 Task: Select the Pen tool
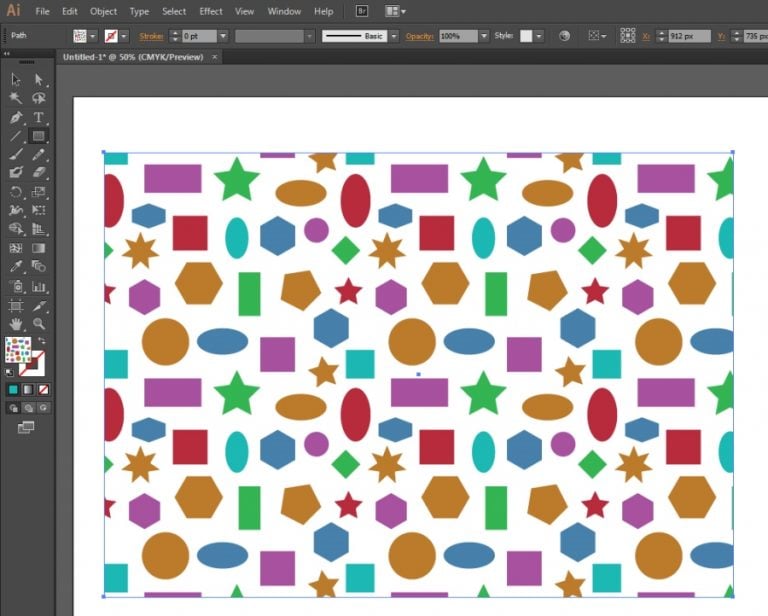16,117
